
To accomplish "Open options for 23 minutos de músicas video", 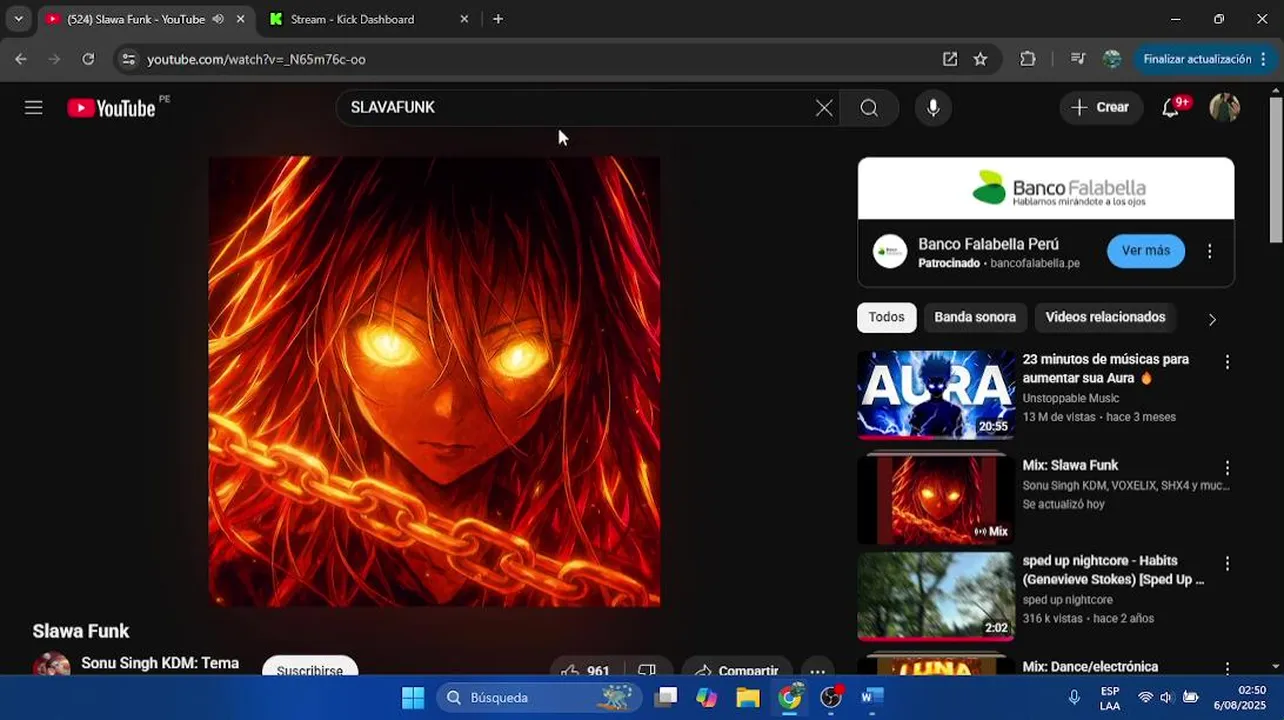I will (1227, 362).
